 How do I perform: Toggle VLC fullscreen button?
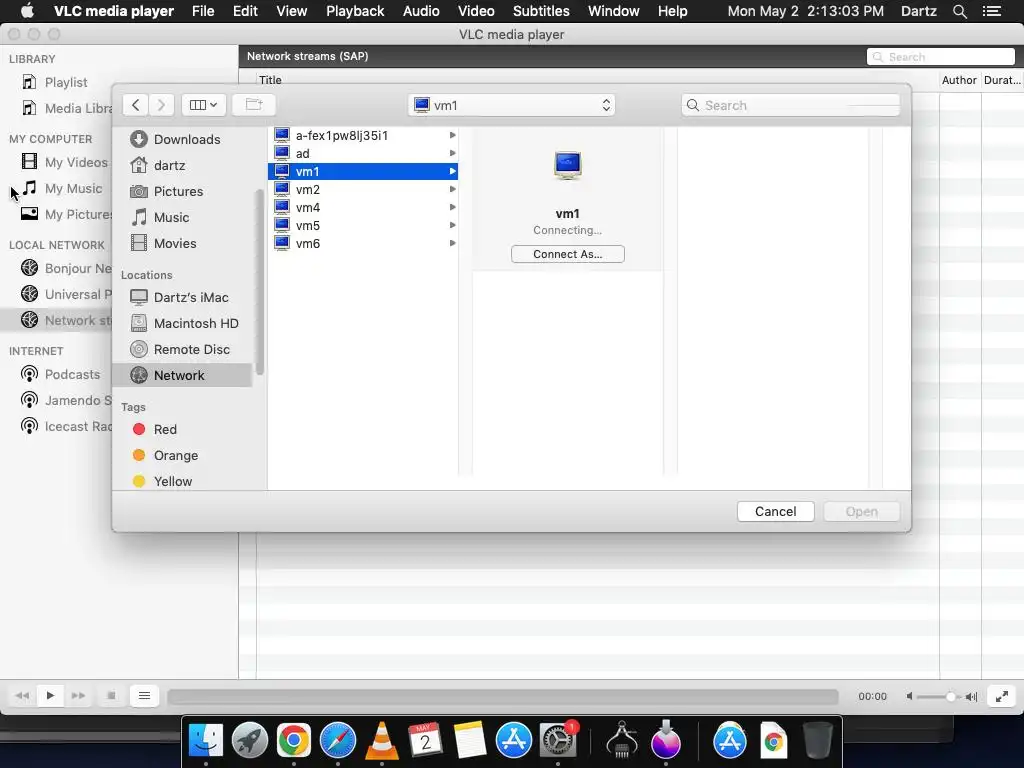point(1002,696)
